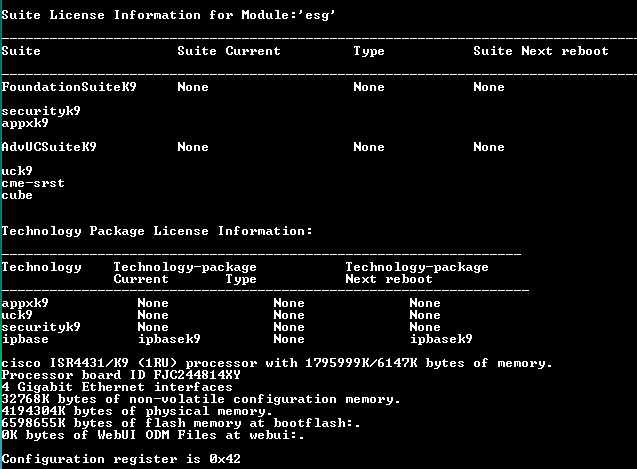Click the 'cme-srst' entry
This screenshot has height=469, width=637.
[33, 183]
